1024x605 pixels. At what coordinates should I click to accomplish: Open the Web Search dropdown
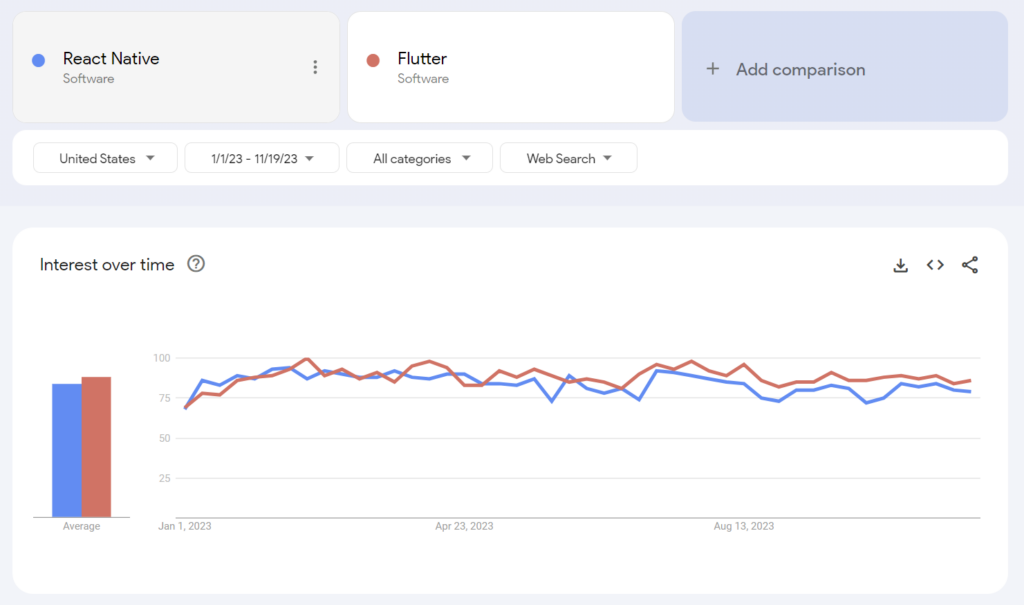coord(568,157)
